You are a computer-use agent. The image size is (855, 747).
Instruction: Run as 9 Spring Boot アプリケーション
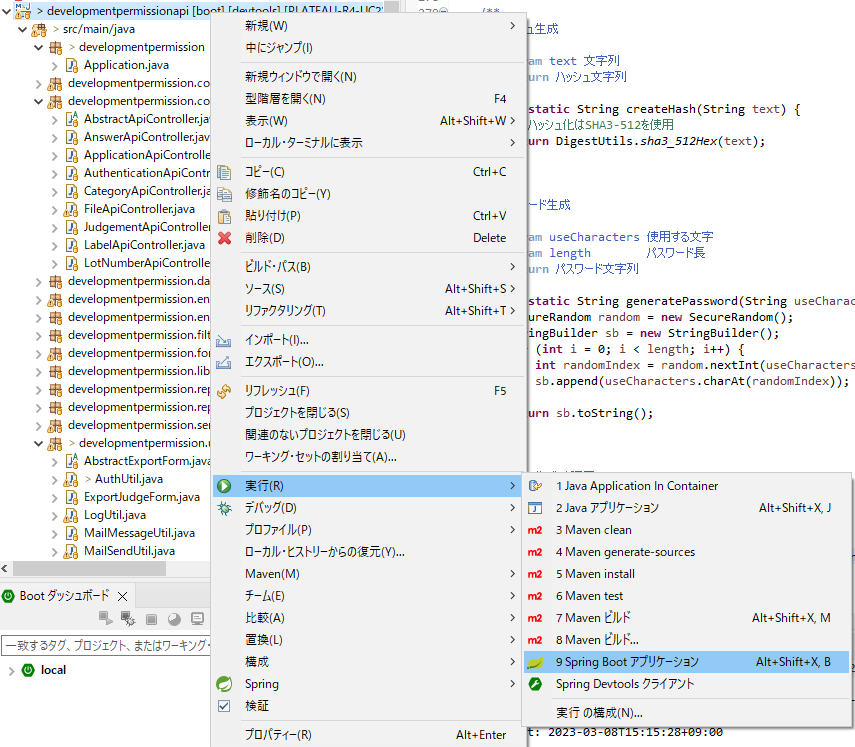(x=627, y=662)
